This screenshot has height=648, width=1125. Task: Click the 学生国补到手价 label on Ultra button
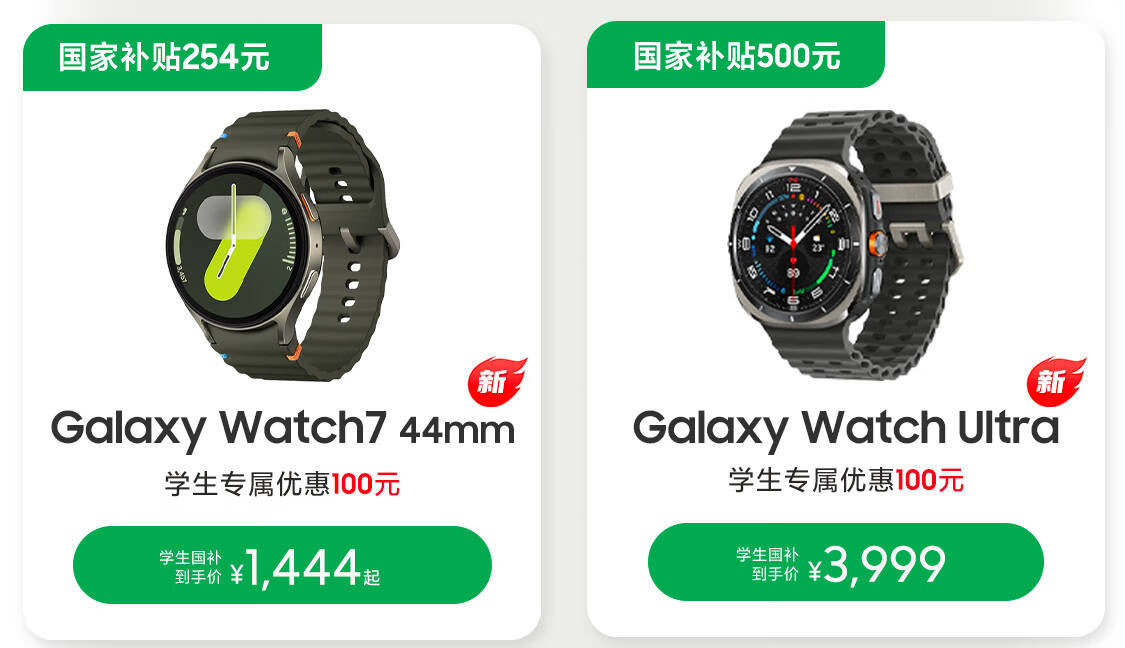[x=767, y=564]
